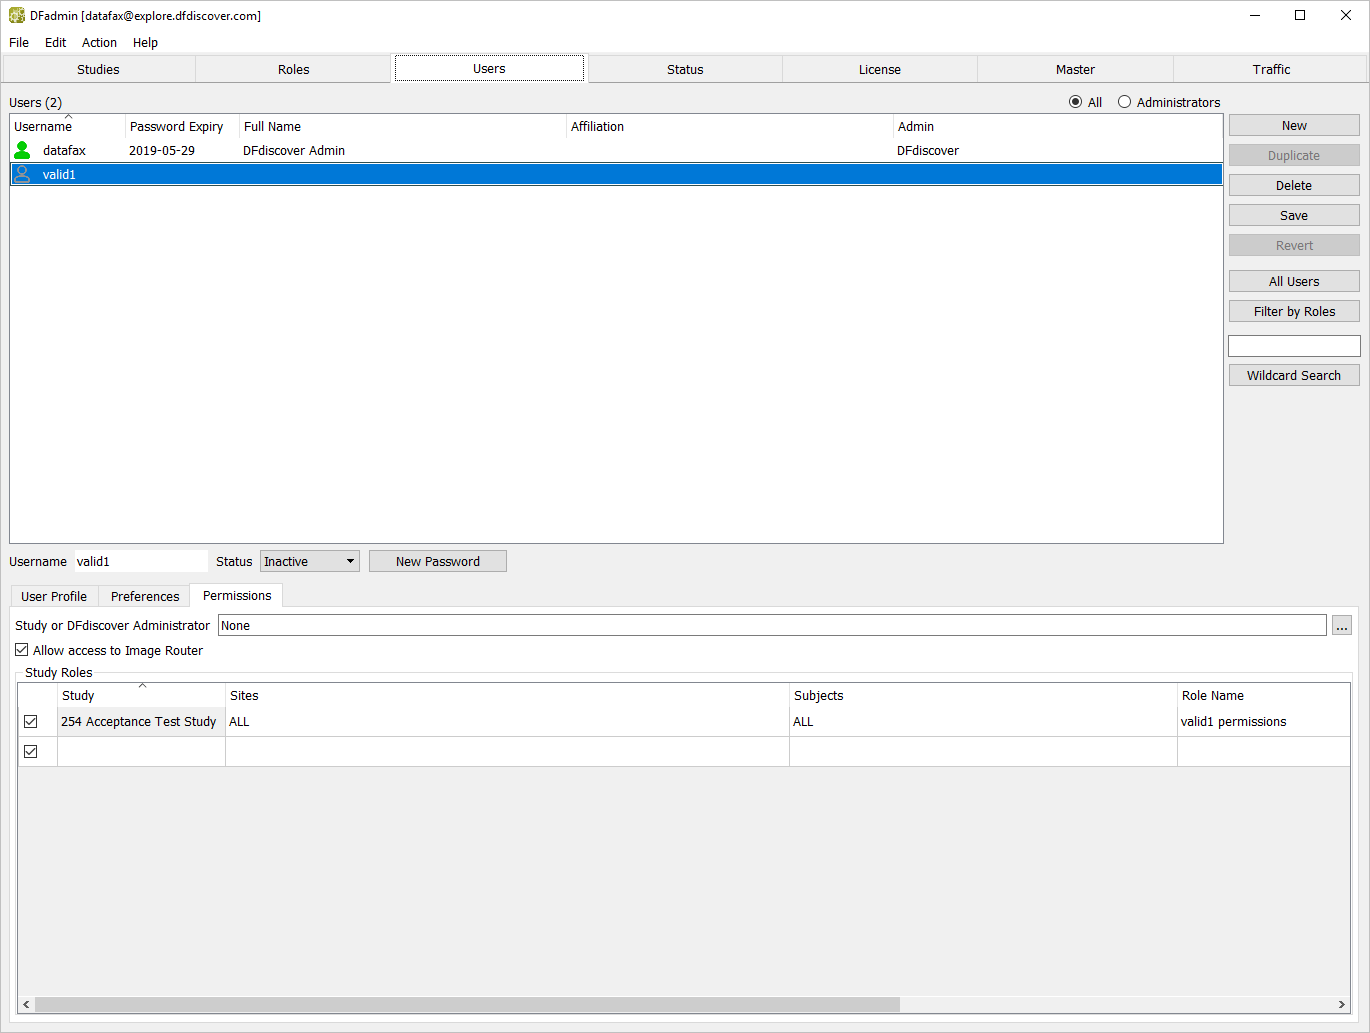Screen dimensions: 1370x1033
Task: Click the valid1 inactive user icon
Action: (x=22, y=174)
